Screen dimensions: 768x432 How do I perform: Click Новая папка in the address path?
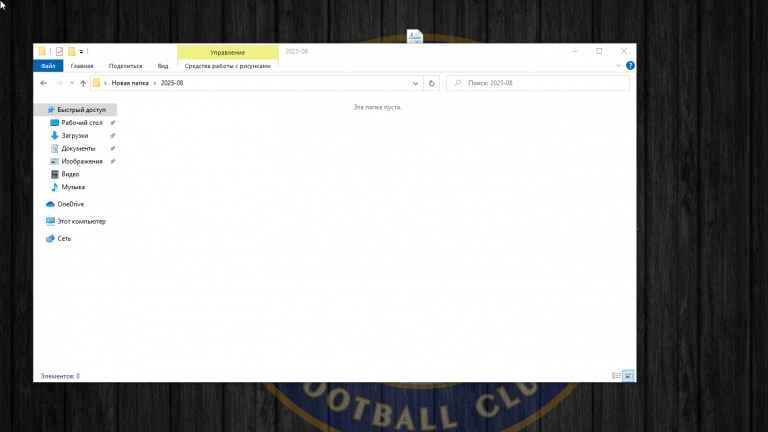[x=130, y=83]
